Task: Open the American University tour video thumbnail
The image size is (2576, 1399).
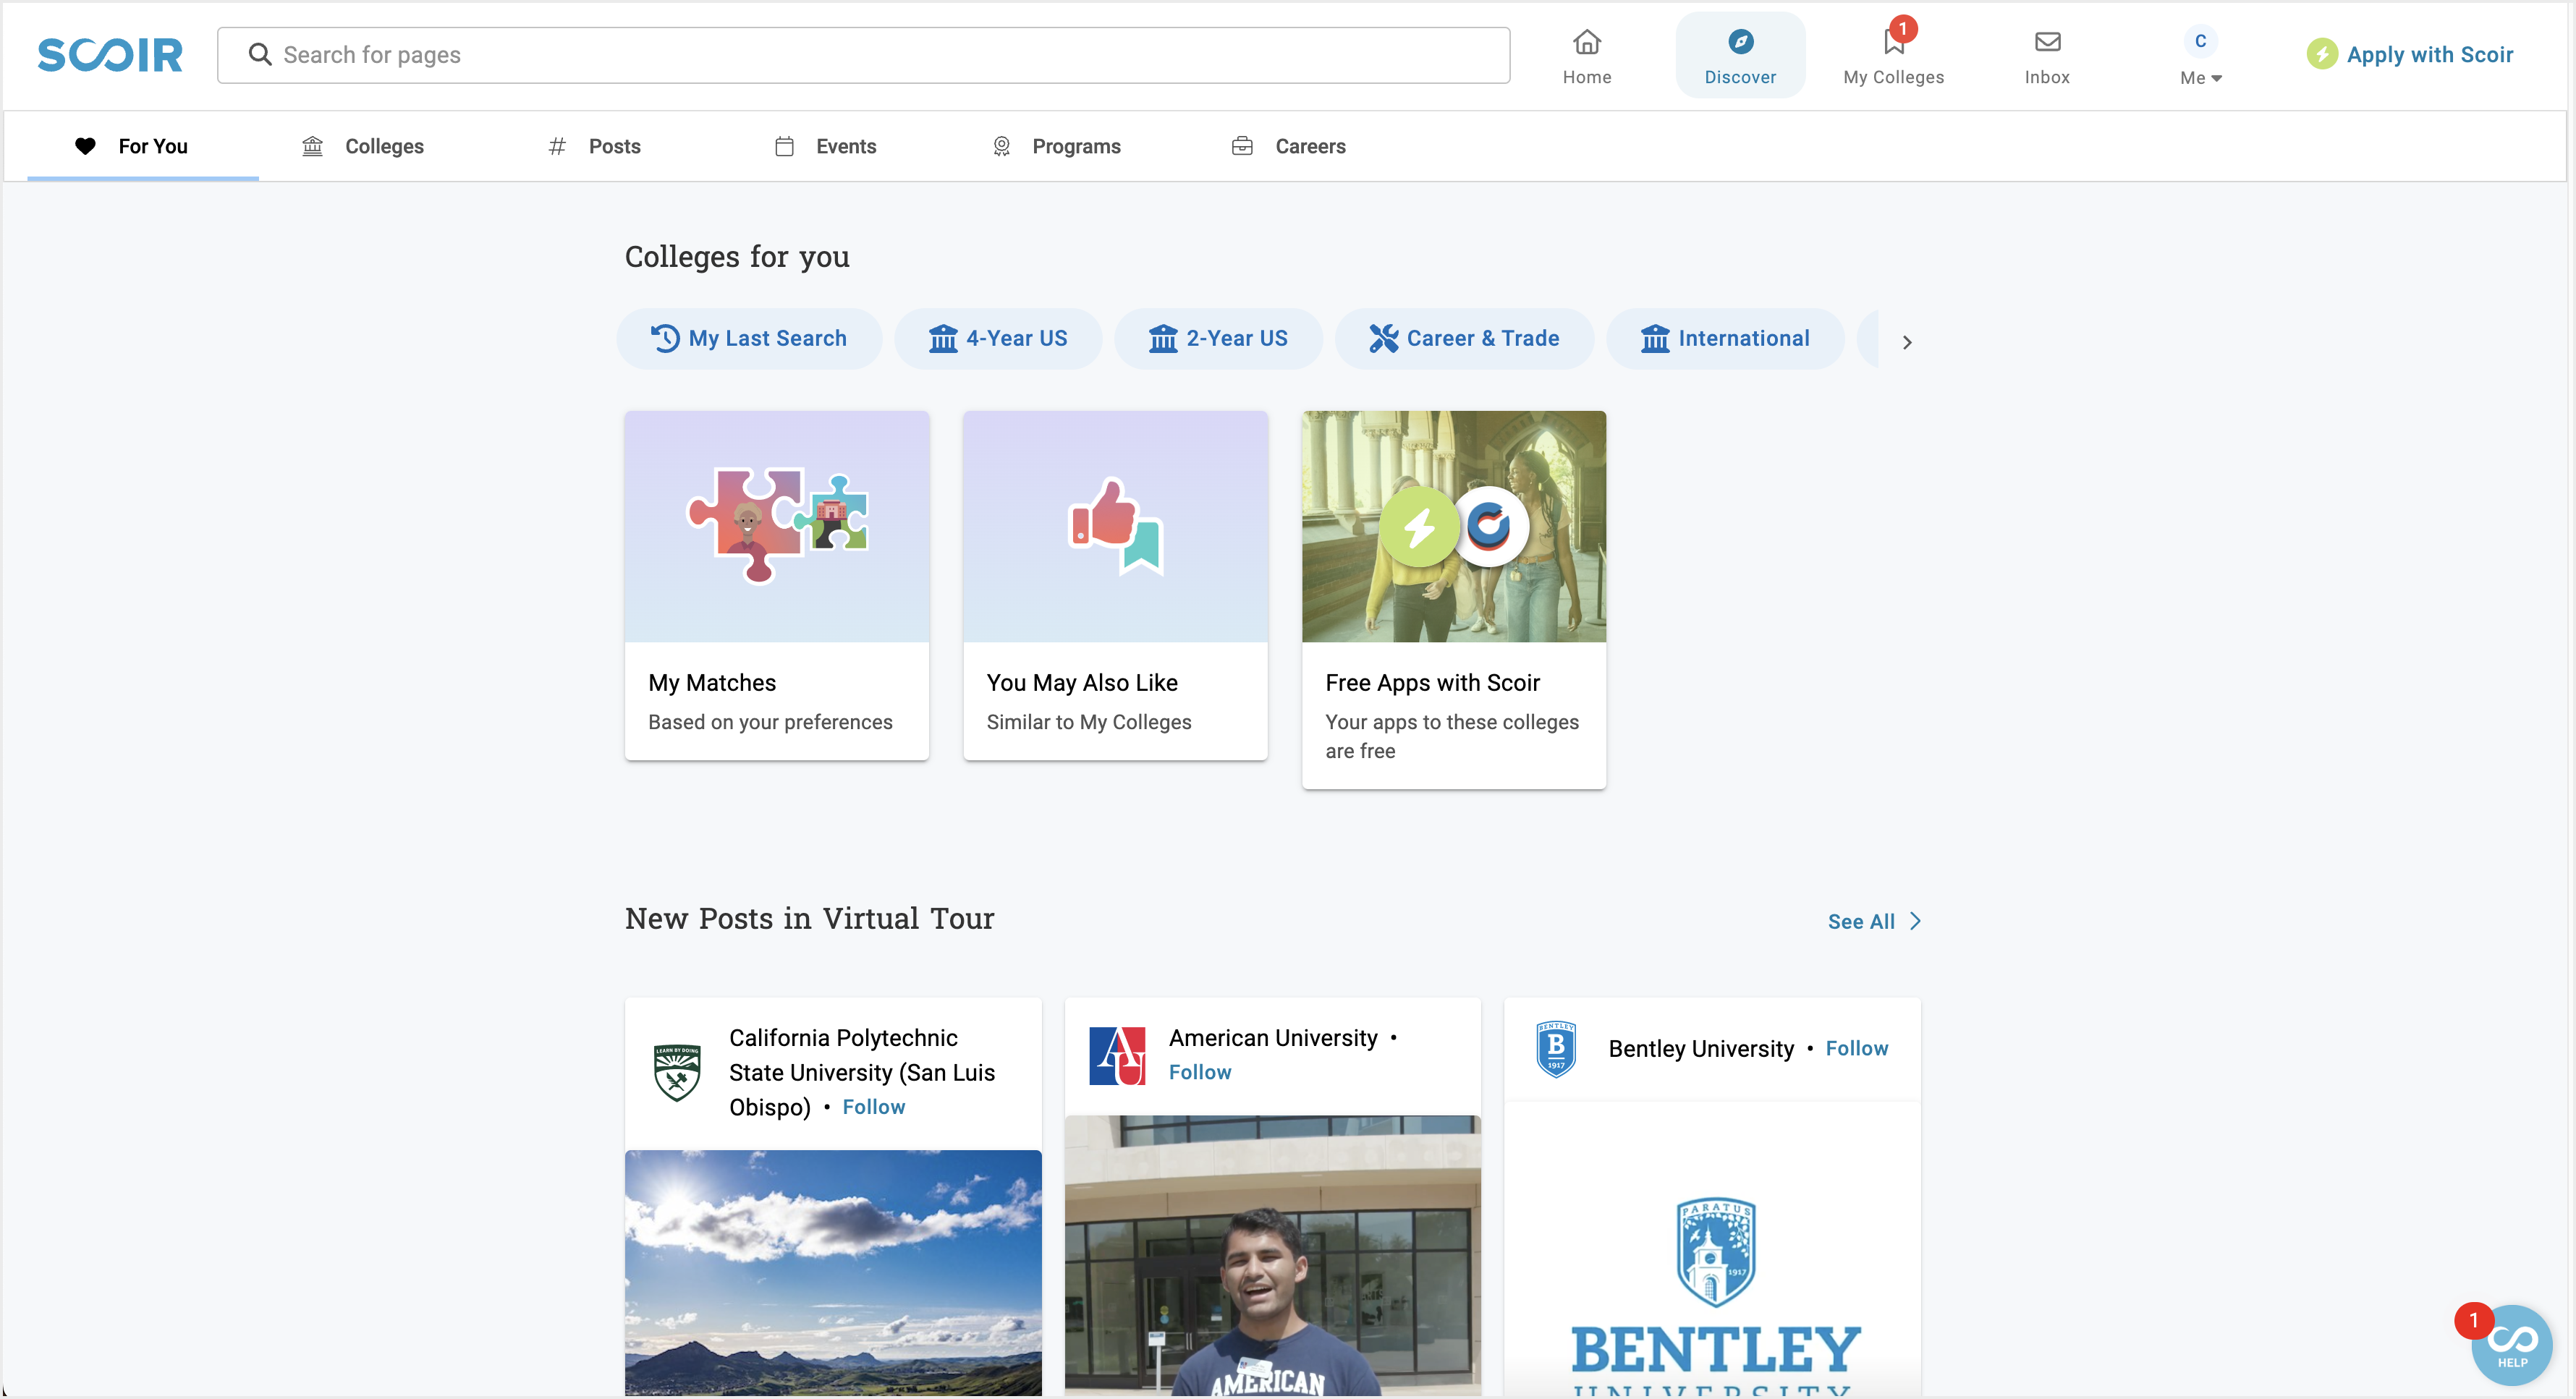Action: (x=1272, y=1255)
